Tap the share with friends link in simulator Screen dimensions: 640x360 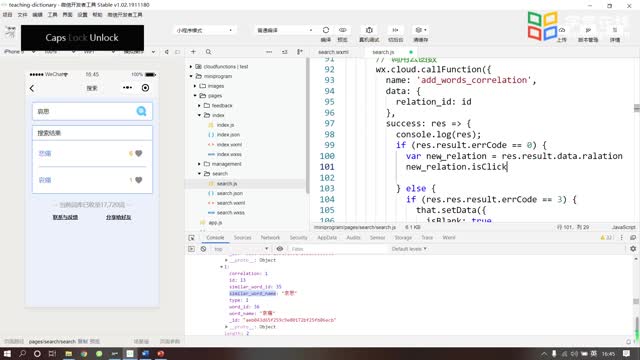119,218
